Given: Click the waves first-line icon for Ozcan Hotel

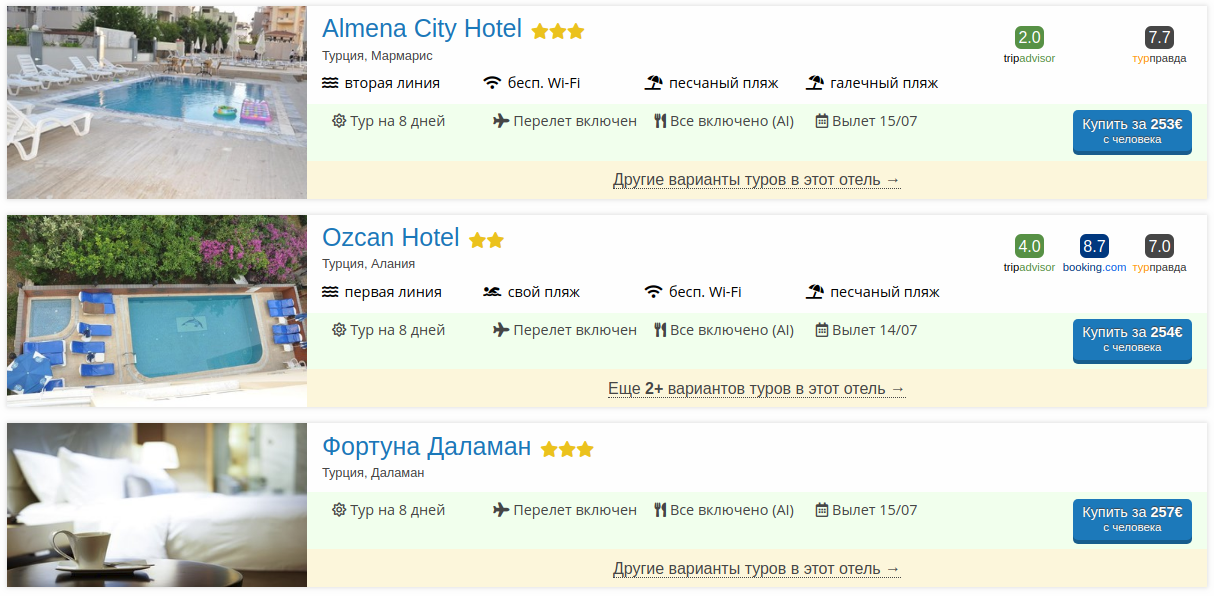Looking at the screenshot, I should coord(330,292).
